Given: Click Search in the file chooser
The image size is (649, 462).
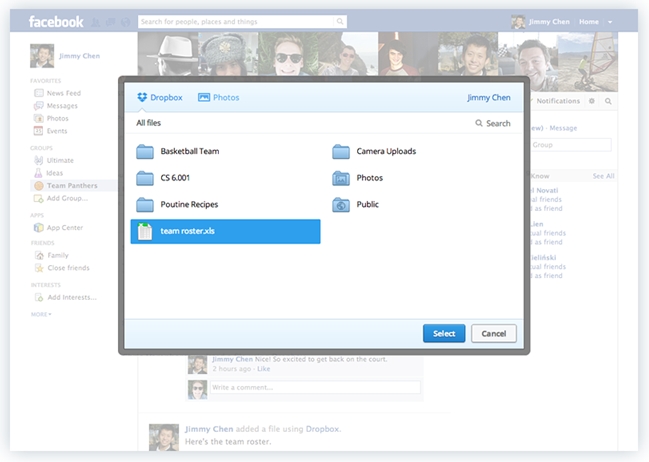Looking at the screenshot, I should coord(492,124).
